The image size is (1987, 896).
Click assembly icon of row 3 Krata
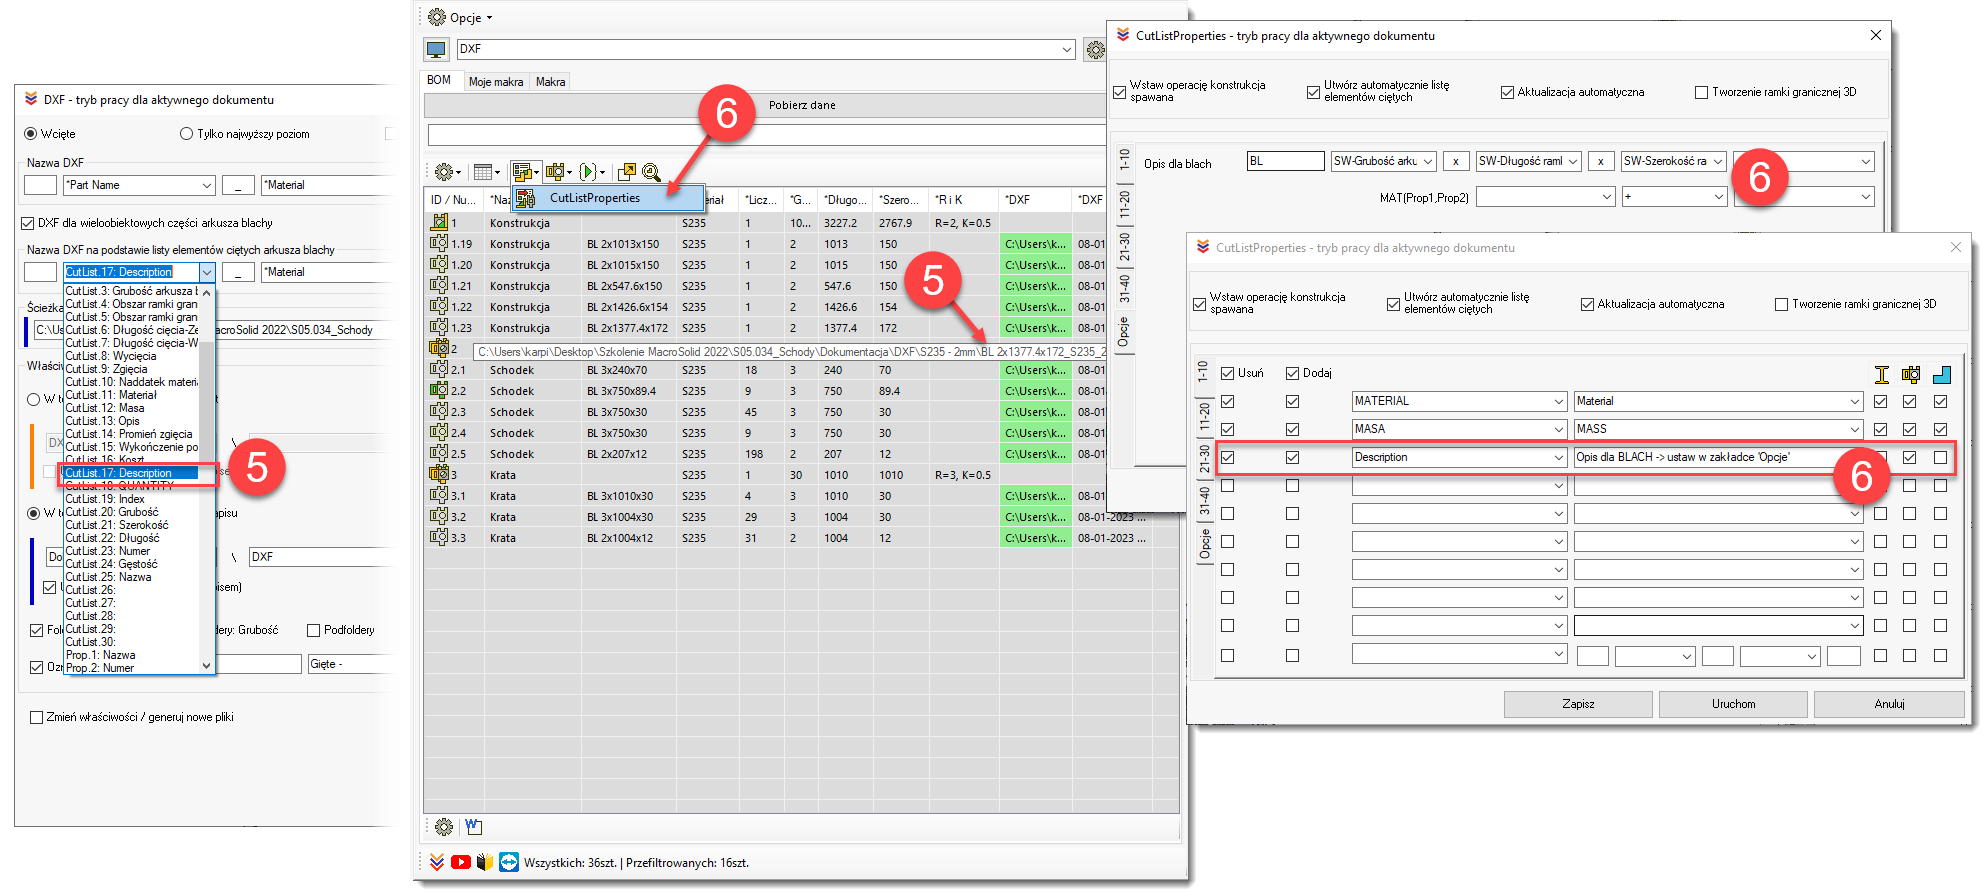[438, 474]
